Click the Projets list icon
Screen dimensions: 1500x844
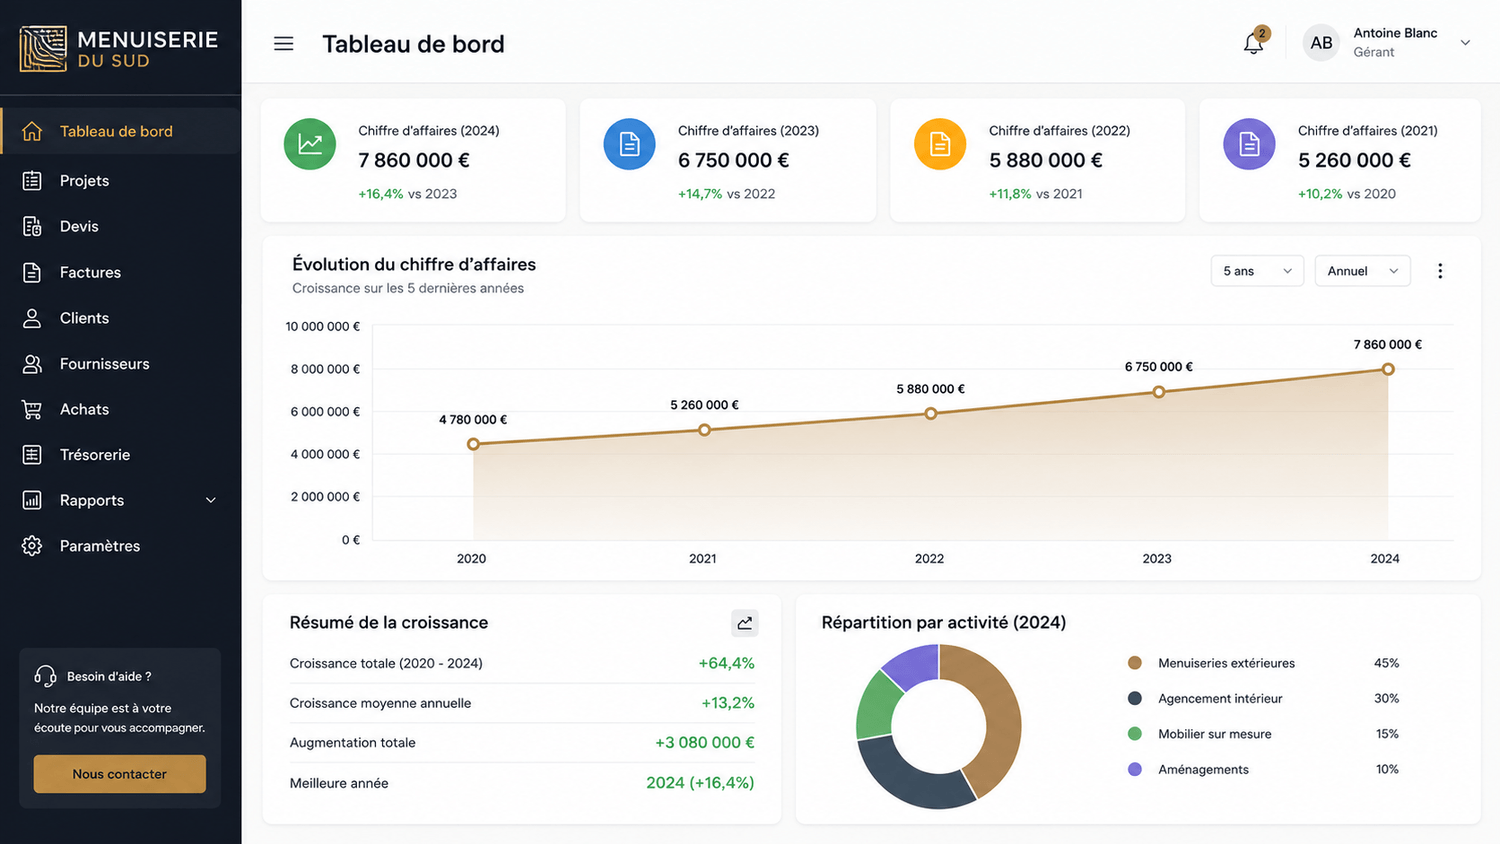32,181
